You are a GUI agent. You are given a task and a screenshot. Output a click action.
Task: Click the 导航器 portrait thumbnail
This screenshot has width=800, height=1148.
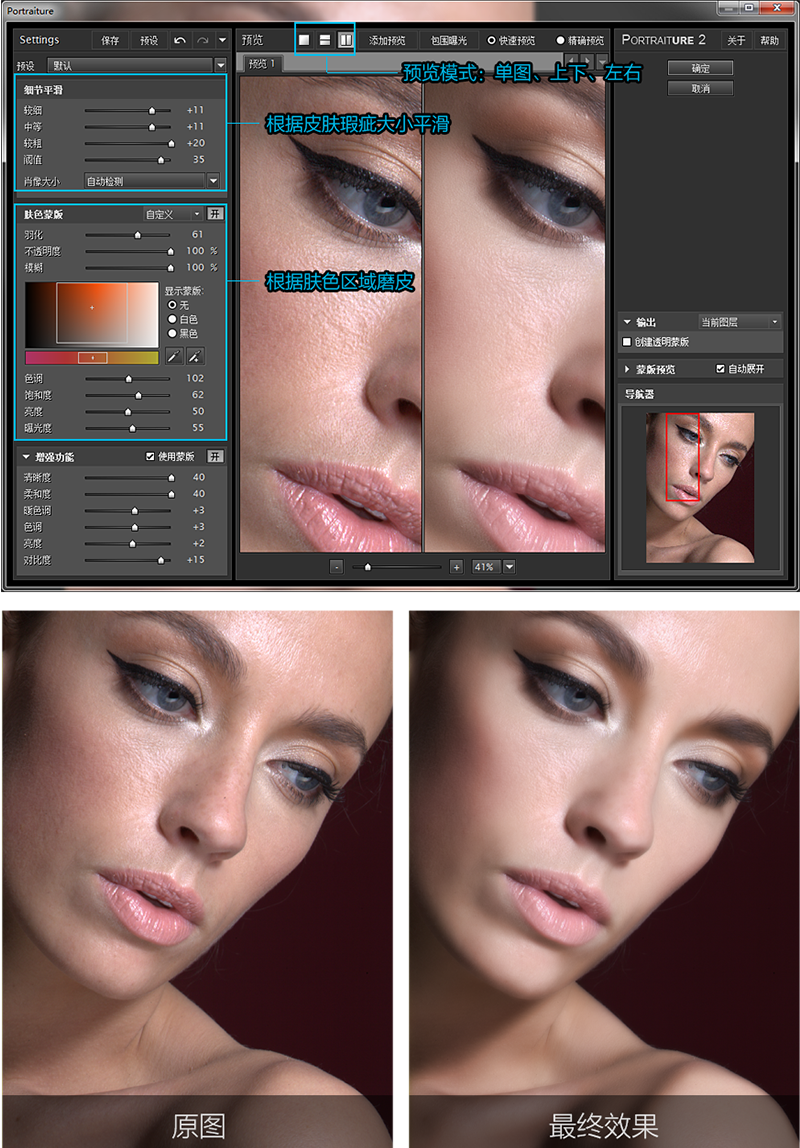click(x=700, y=488)
